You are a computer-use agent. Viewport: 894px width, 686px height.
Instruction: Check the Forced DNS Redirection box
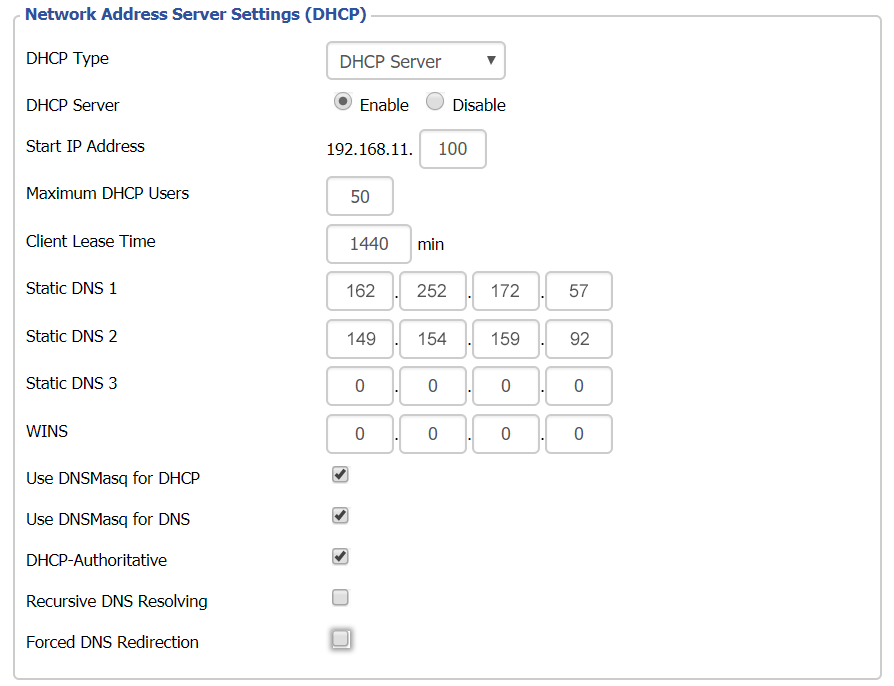tap(340, 637)
